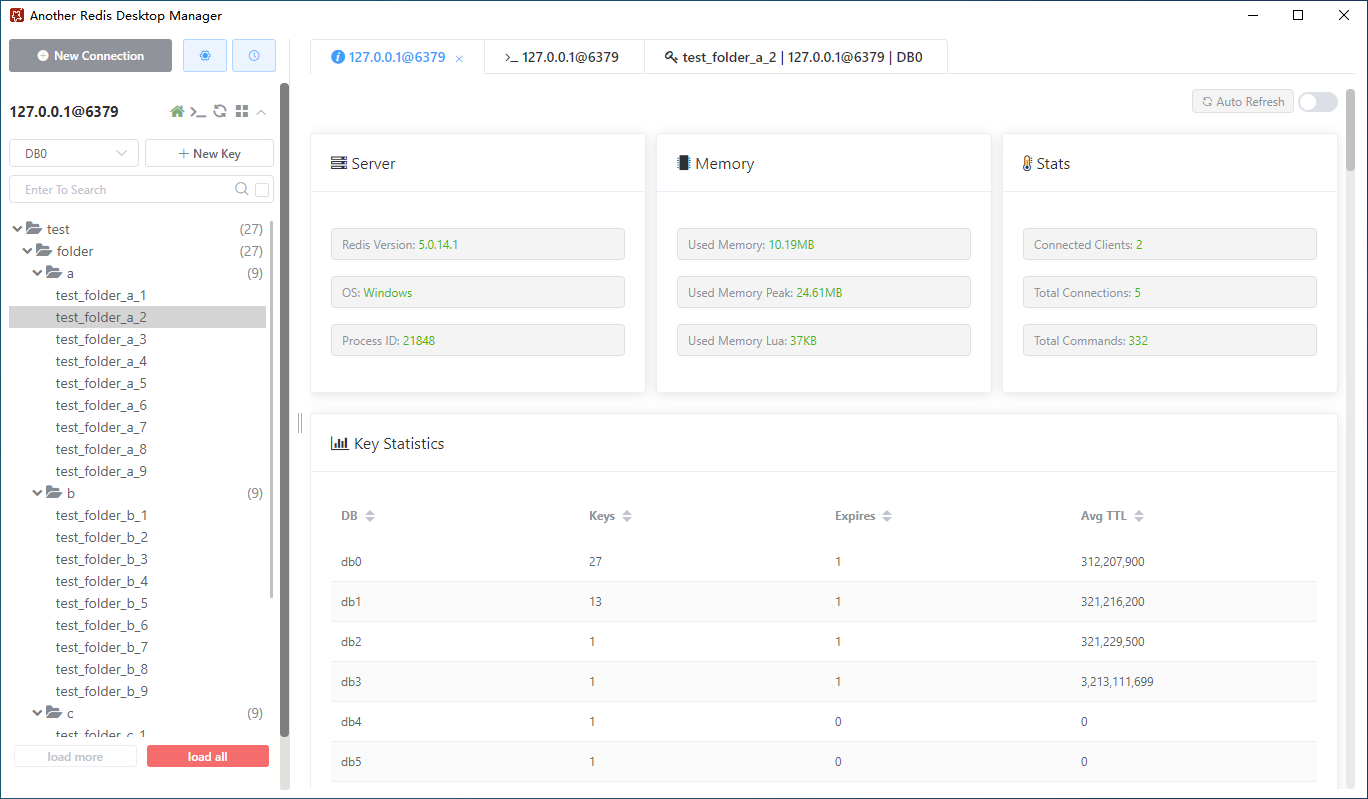Screen dimensions: 1368x799
Task: Collapse folder a in the tree
Action: [37, 273]
